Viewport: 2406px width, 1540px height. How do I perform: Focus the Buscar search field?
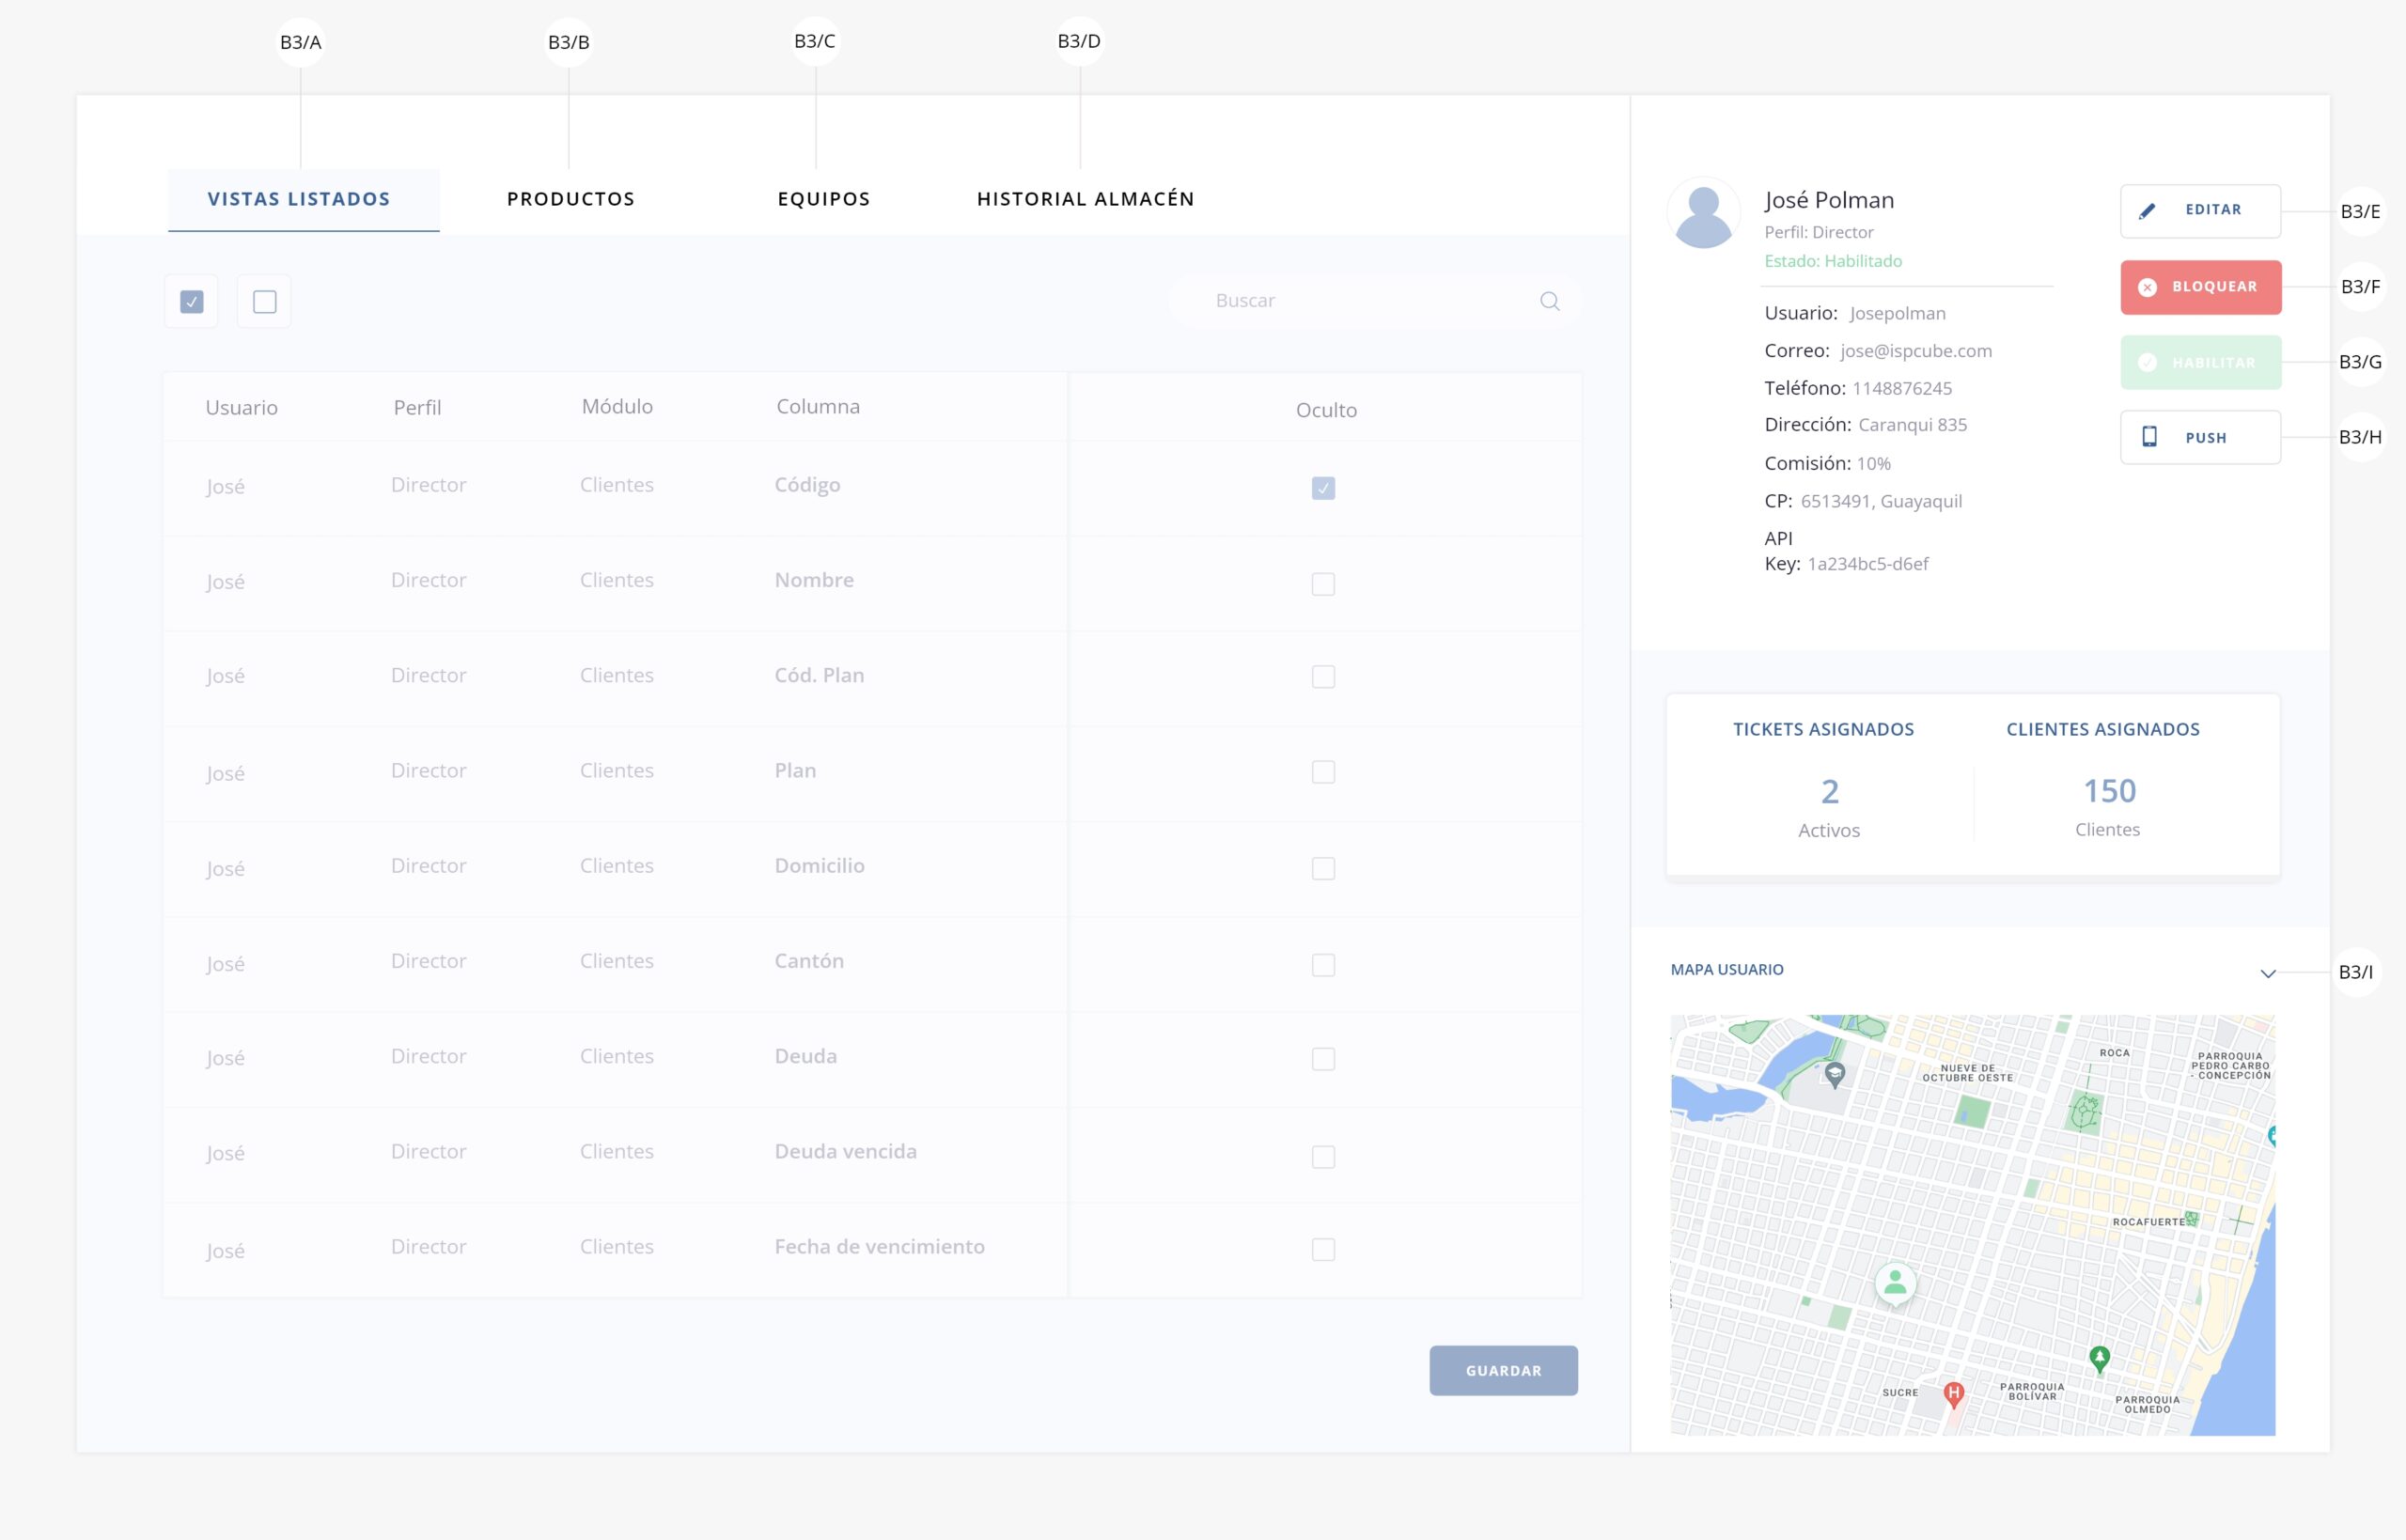(x=1360, y=301)
